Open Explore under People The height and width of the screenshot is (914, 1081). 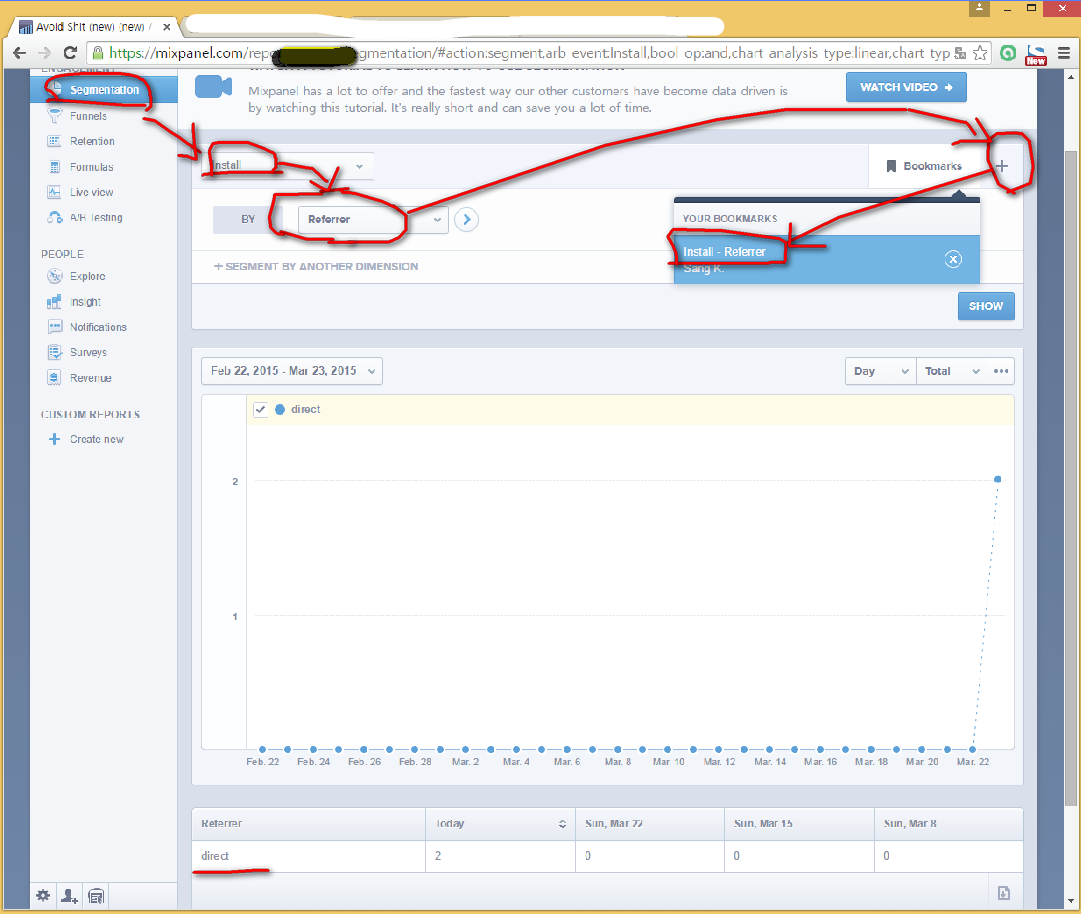[x=88, y=276]
